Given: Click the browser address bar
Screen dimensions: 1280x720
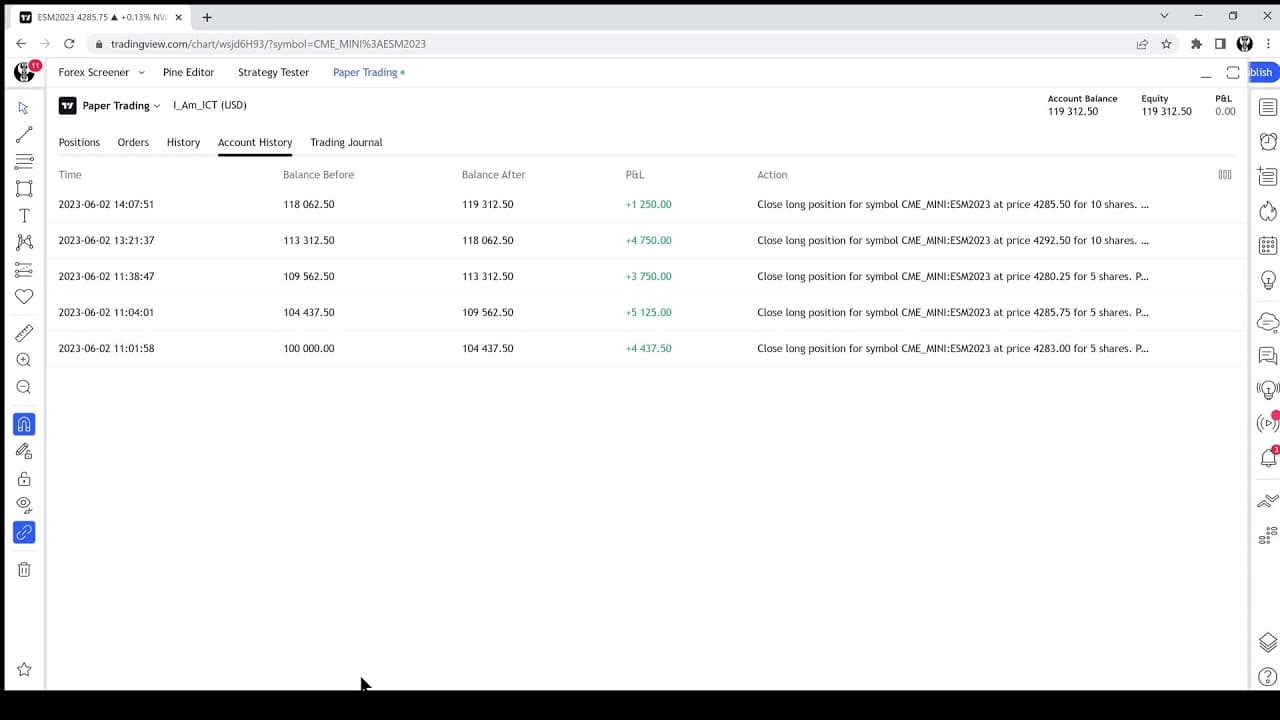Looking at the screenshot, I should tap(610, 44).
